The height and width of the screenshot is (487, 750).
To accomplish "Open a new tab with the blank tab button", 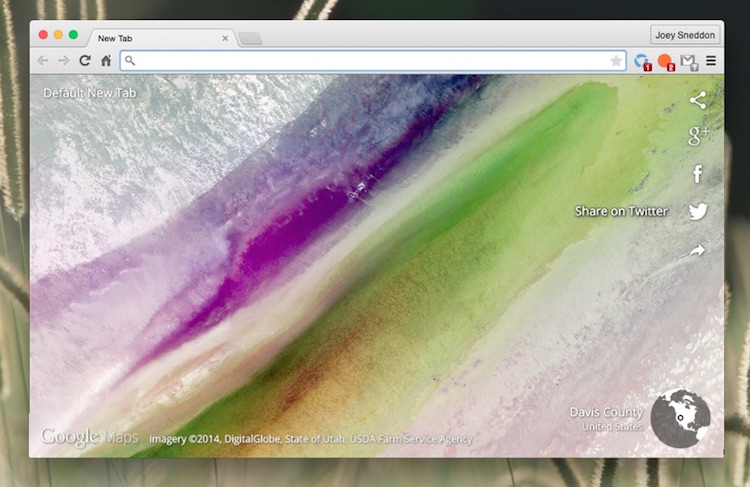I will [x=250, y=39].
